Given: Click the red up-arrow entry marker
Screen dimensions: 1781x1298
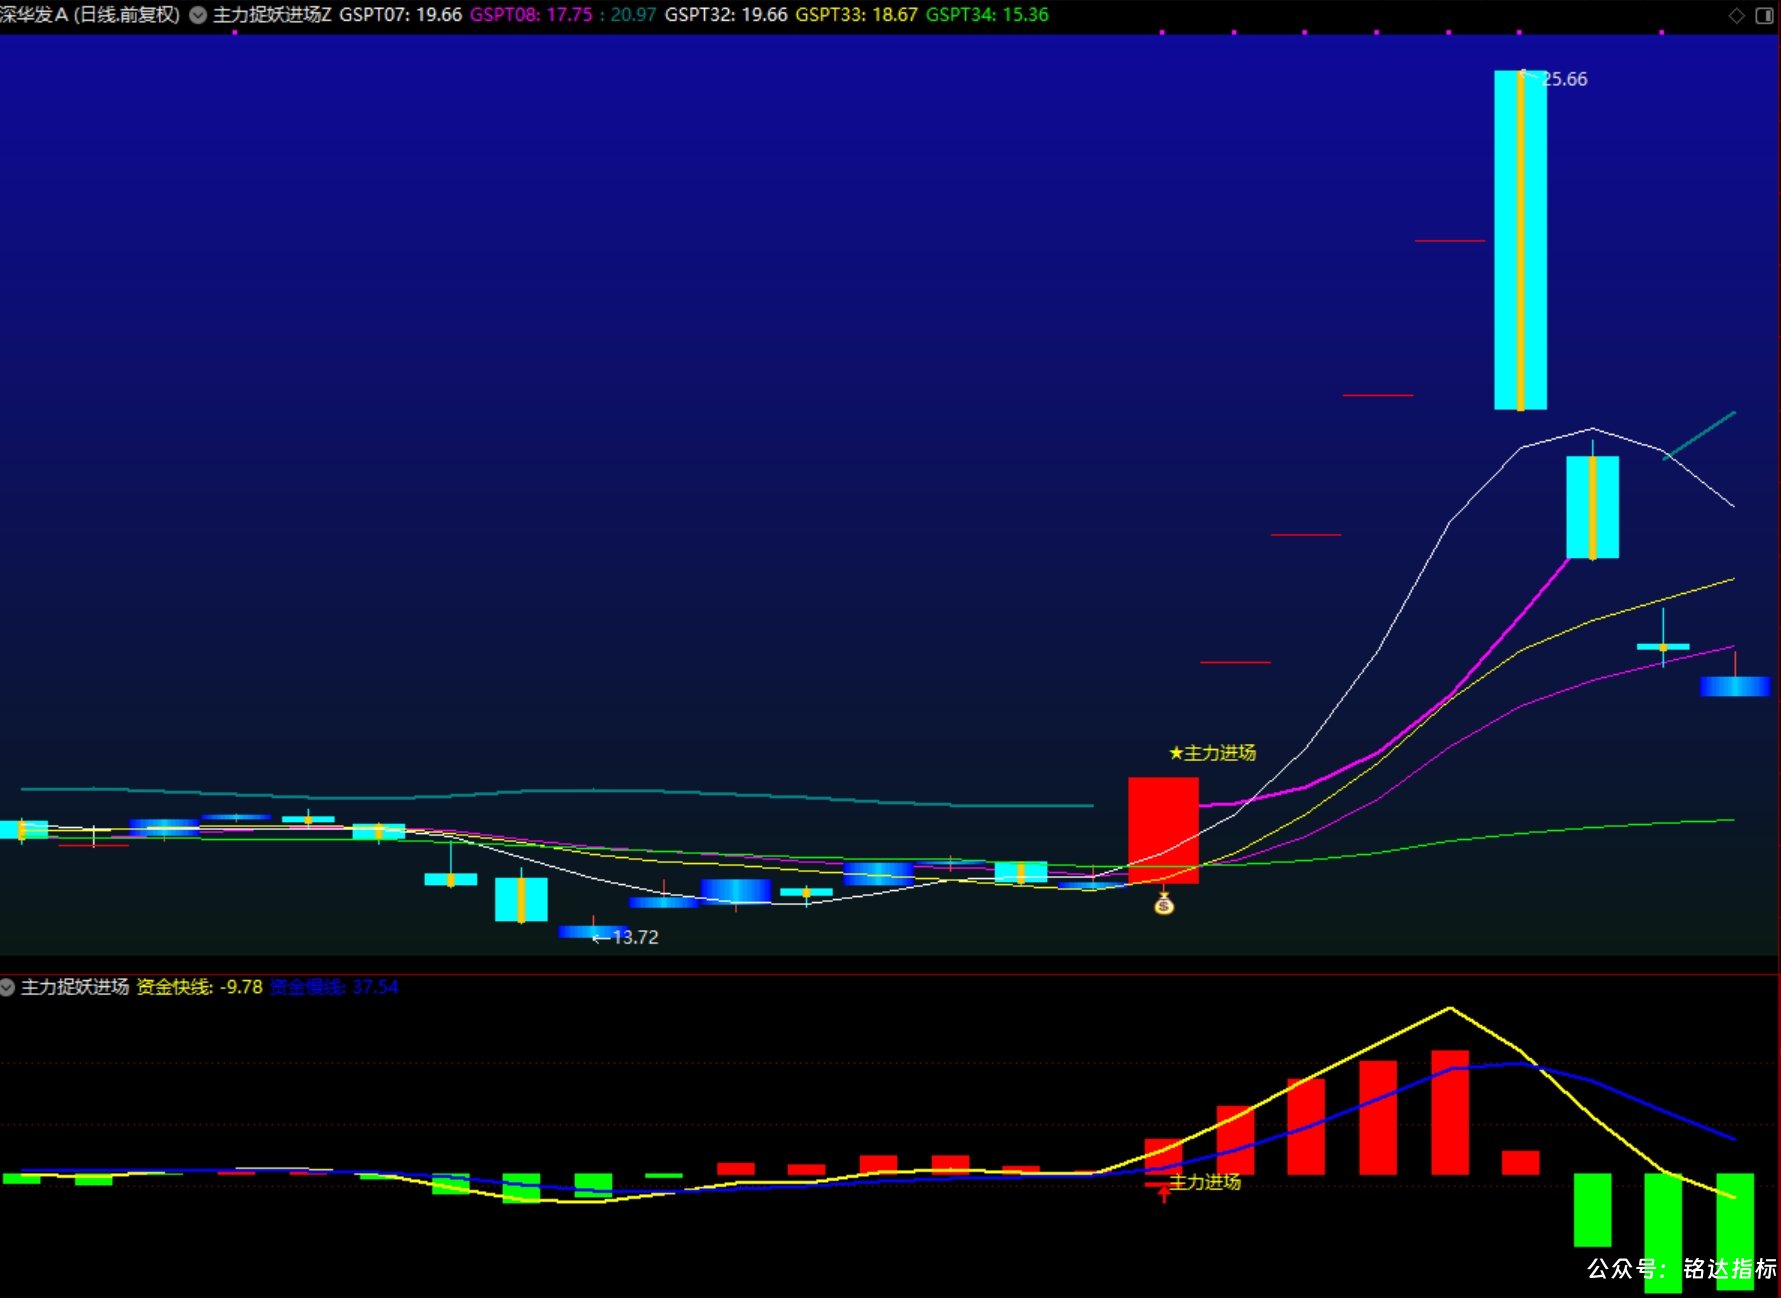Looking at the screenshot, I should point(1163,1192).
